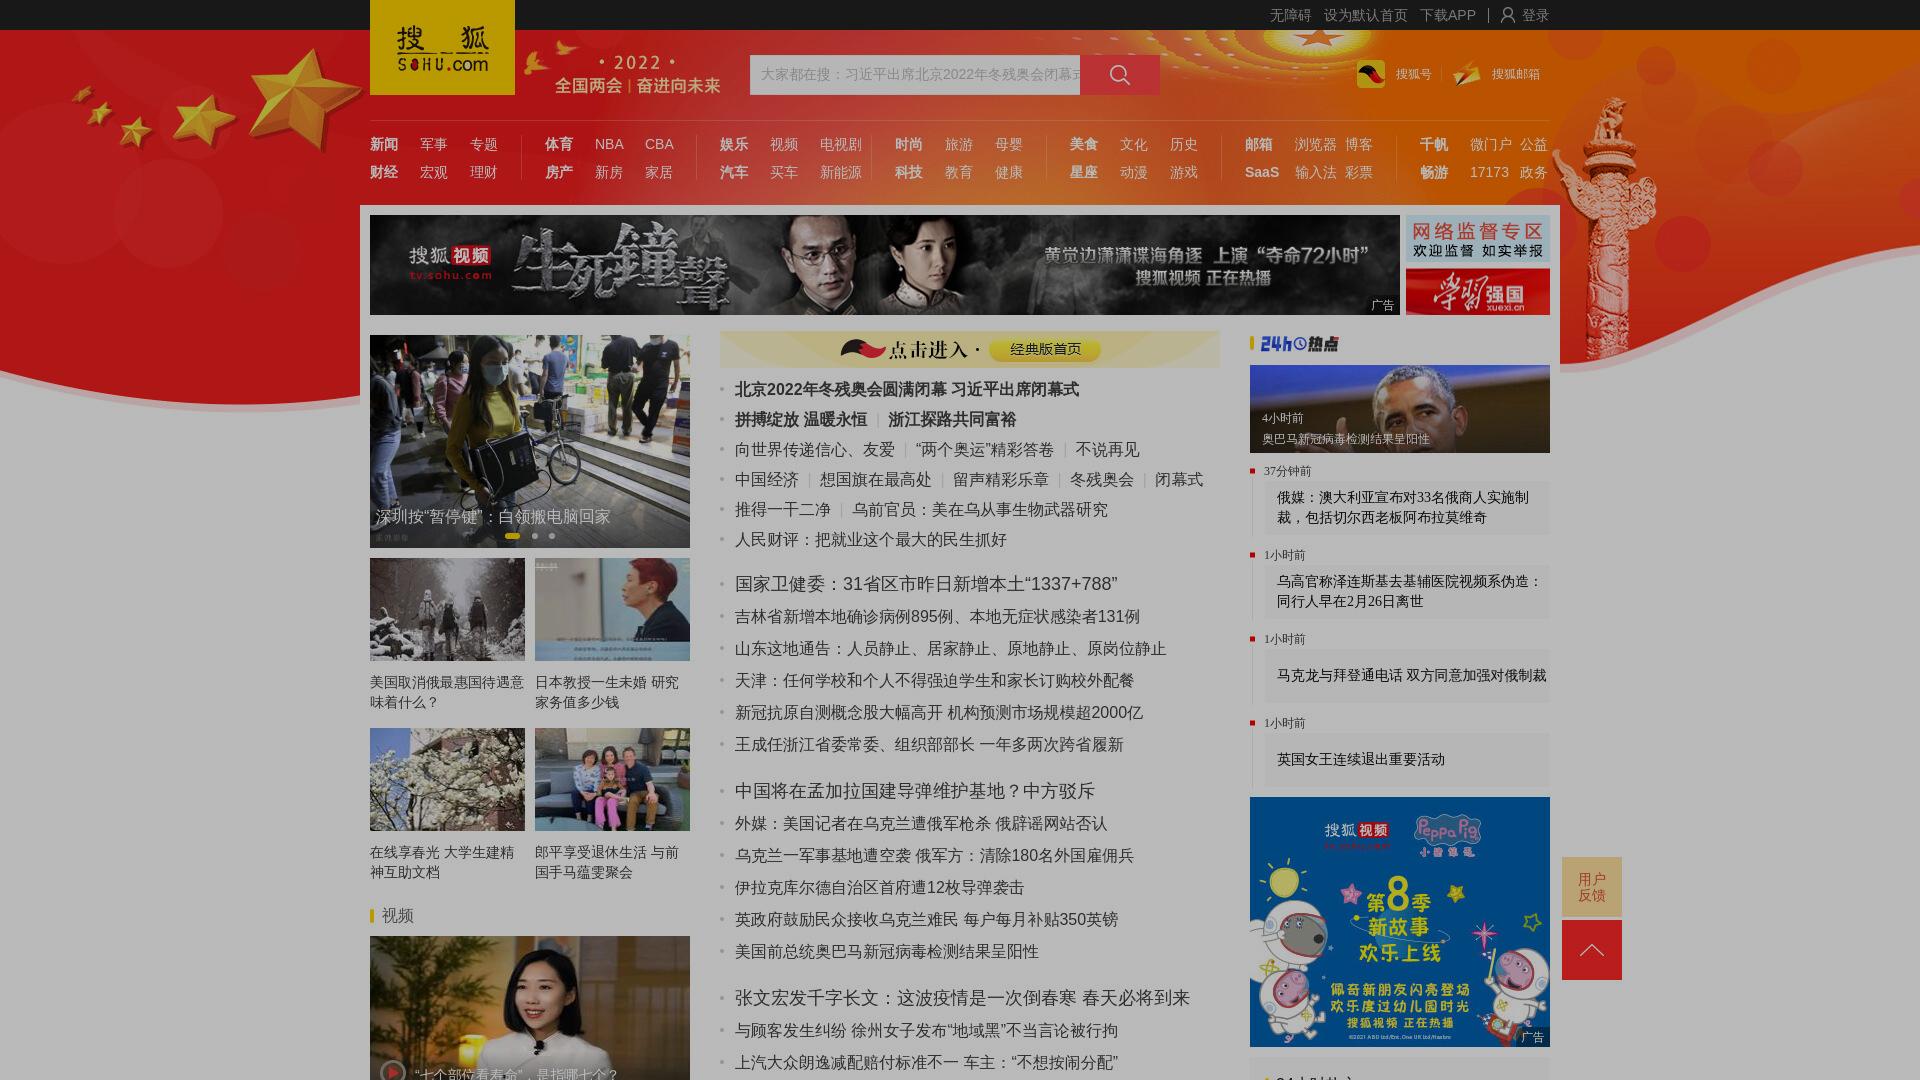This screenshot has width=1920, height=1080.
Task: Open 下载APP link
Action: [x=1447, y=15]
